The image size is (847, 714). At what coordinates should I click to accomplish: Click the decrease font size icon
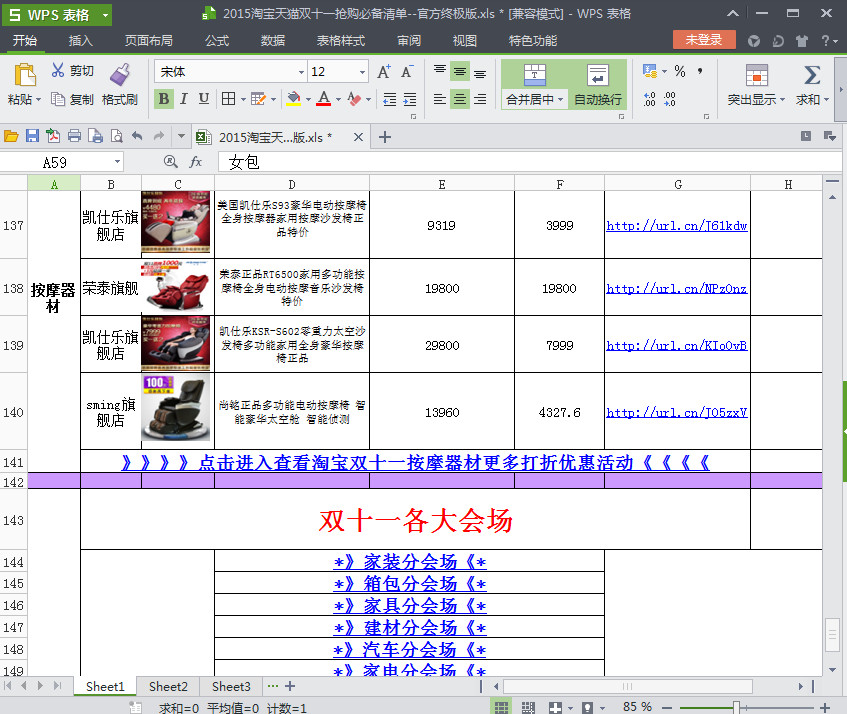tap(407, 71)
